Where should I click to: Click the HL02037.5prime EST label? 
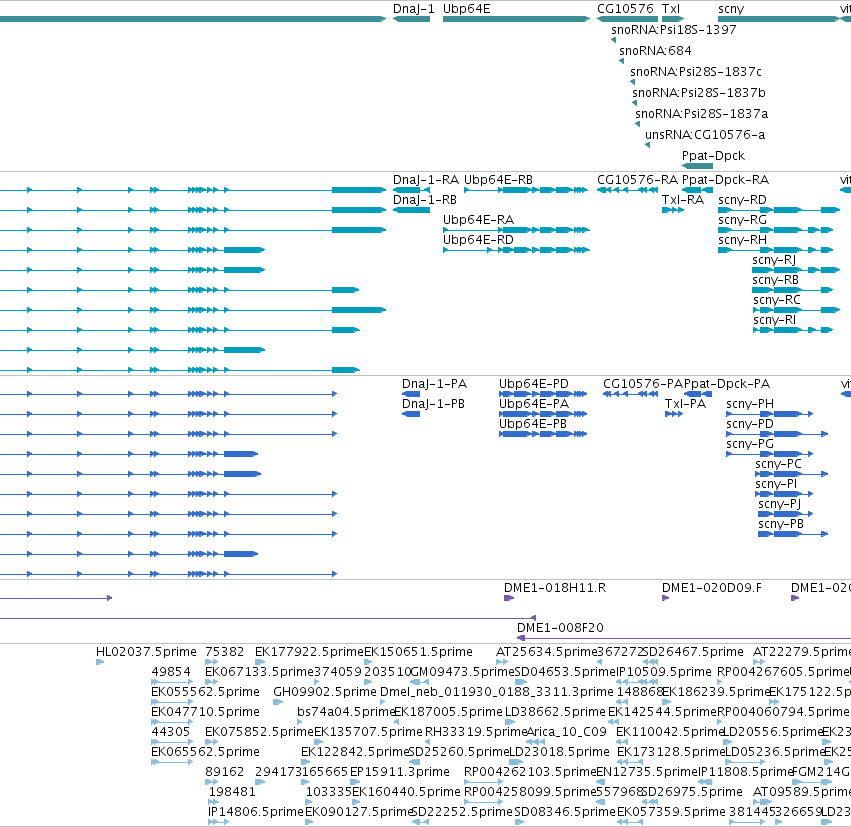click(146, 652)
